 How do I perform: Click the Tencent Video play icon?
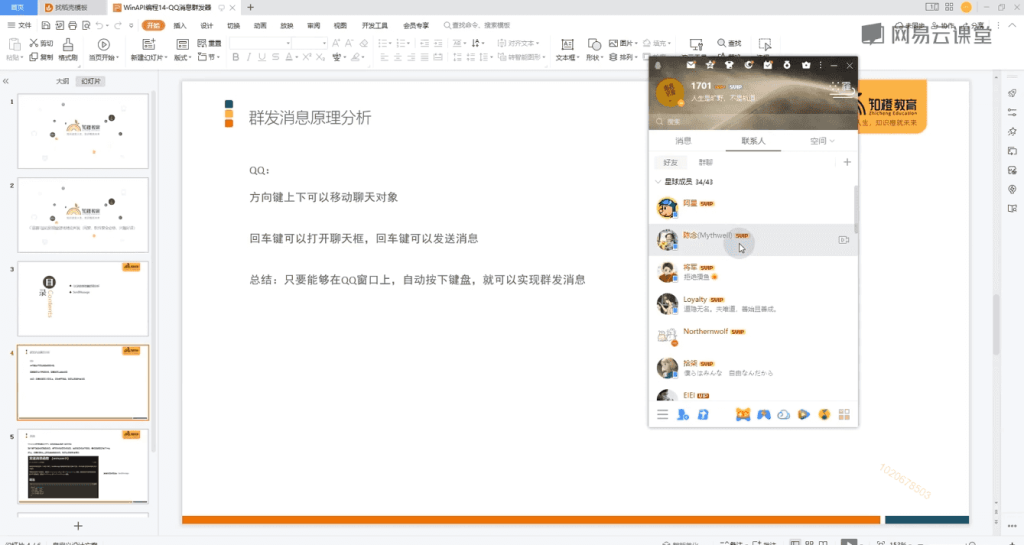pos(804,414)
